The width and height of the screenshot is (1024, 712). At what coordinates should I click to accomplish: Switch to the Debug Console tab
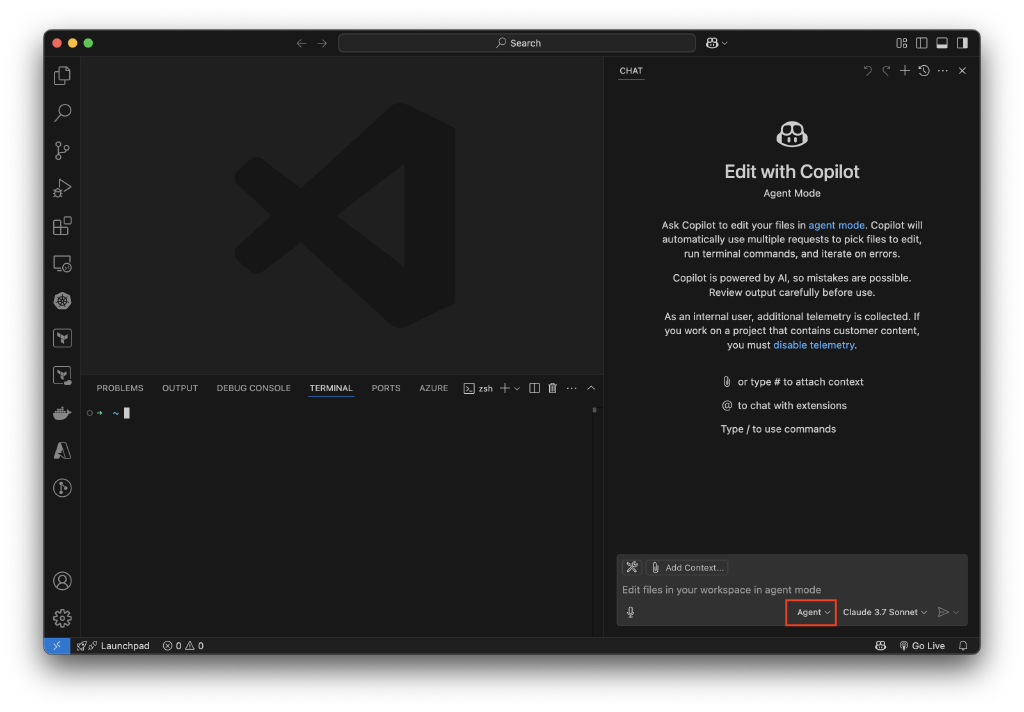[x=253, y=388]
